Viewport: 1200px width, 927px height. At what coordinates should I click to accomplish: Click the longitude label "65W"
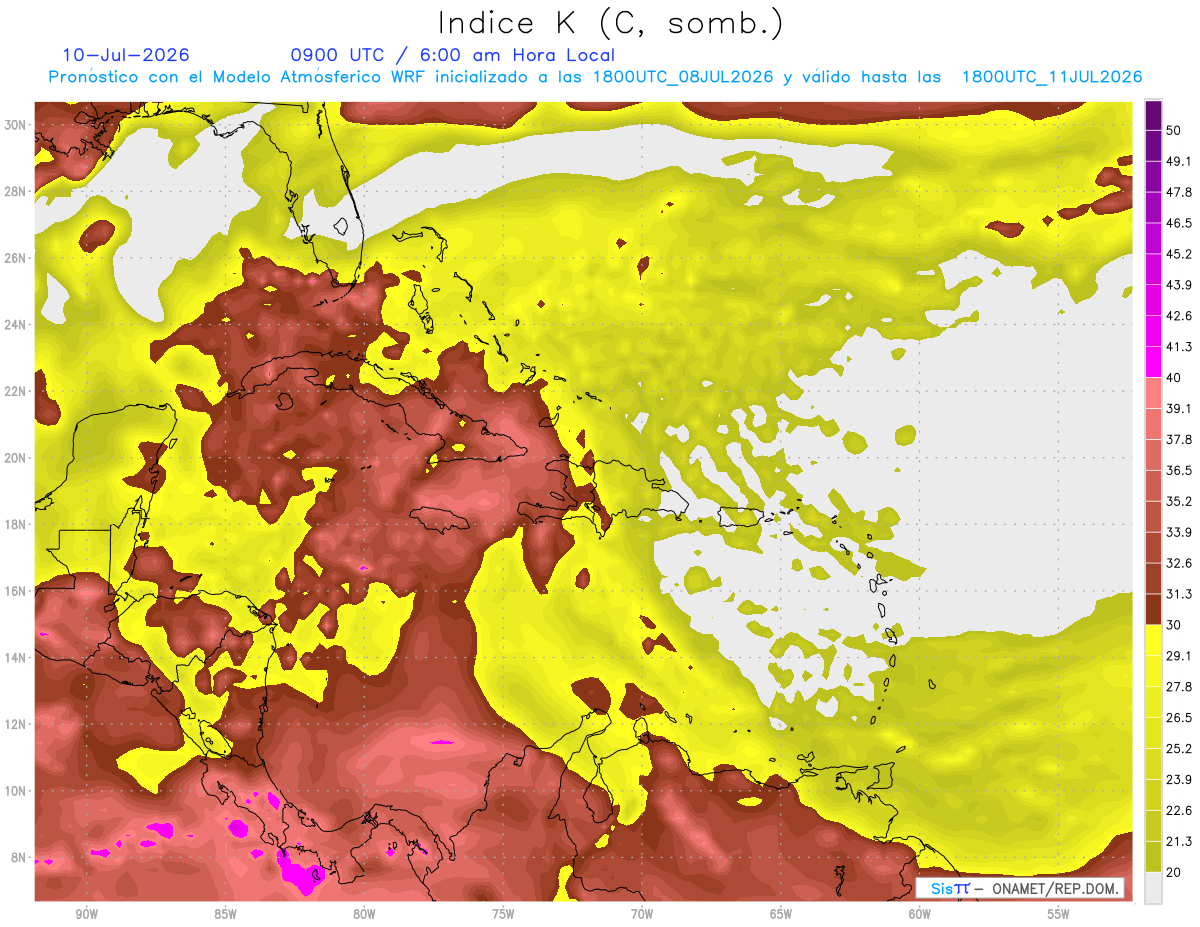tap(781, 914)
